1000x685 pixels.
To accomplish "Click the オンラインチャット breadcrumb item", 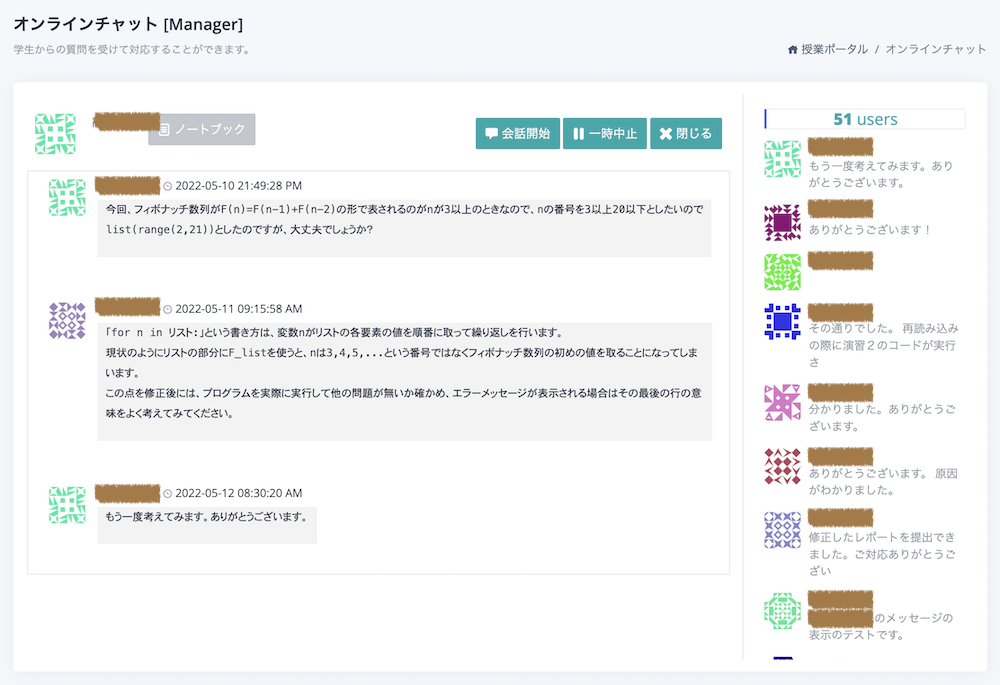I will tap(935, 49).
